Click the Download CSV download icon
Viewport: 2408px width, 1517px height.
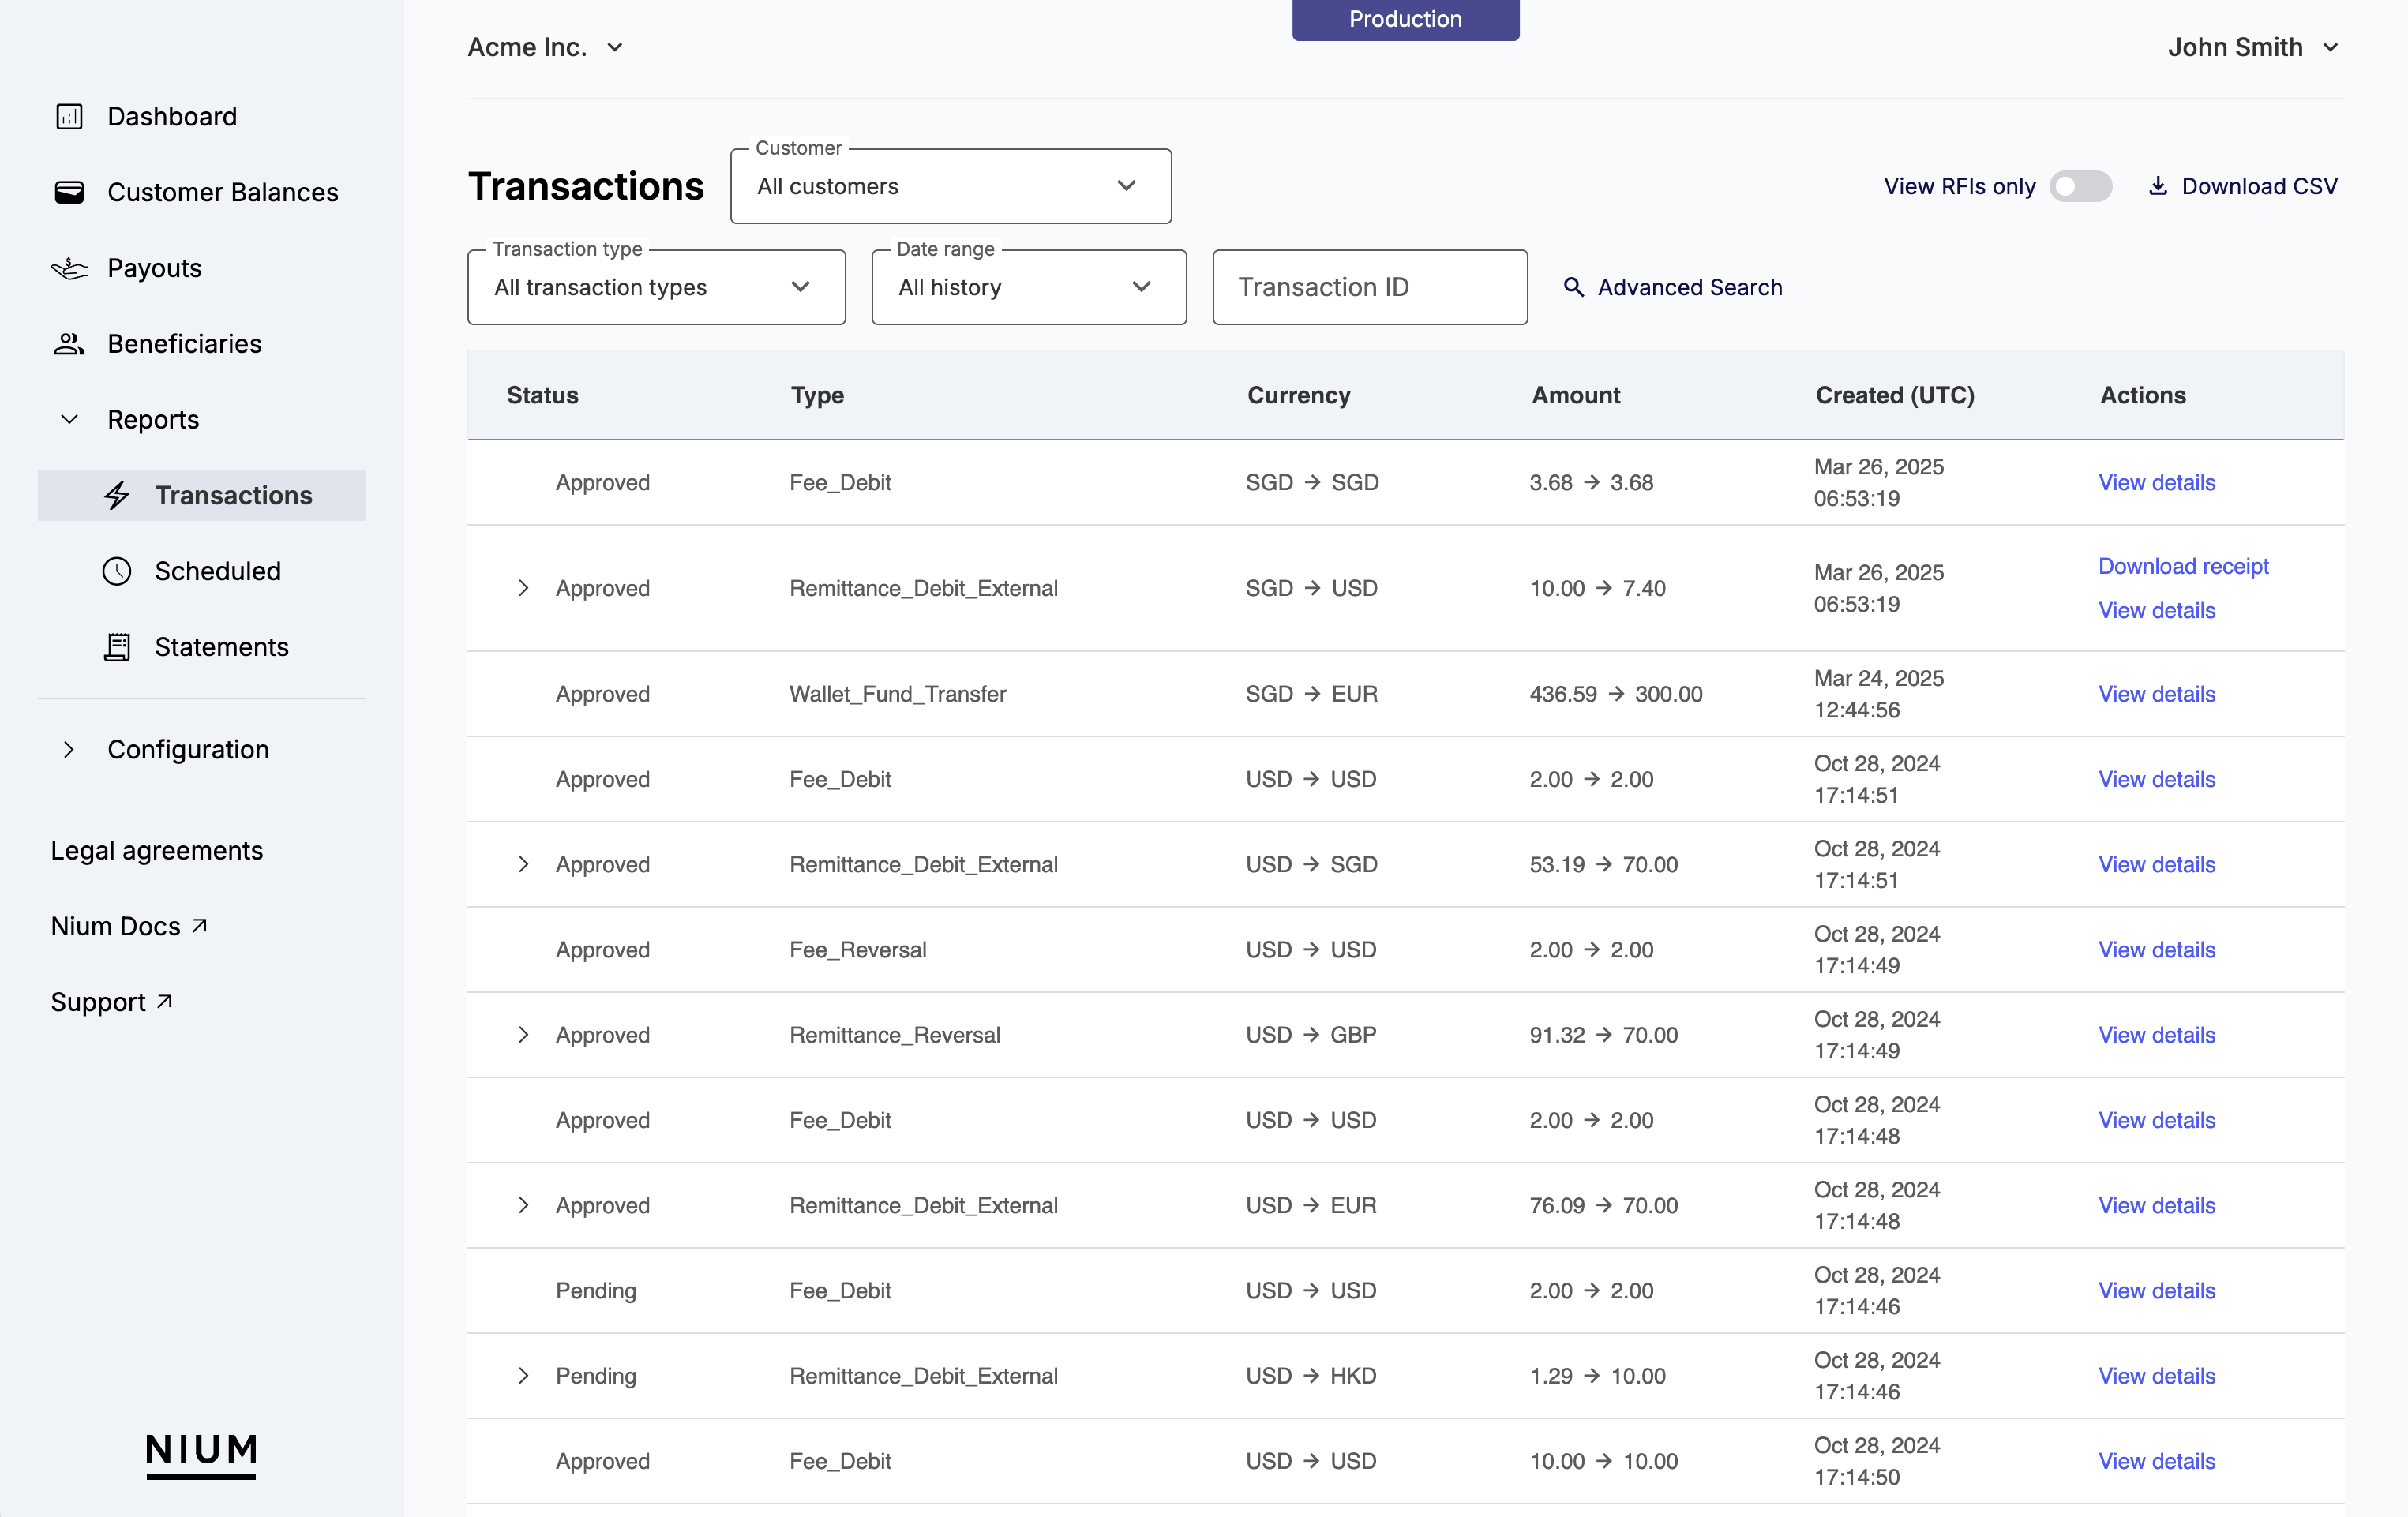coord(2159,185)
